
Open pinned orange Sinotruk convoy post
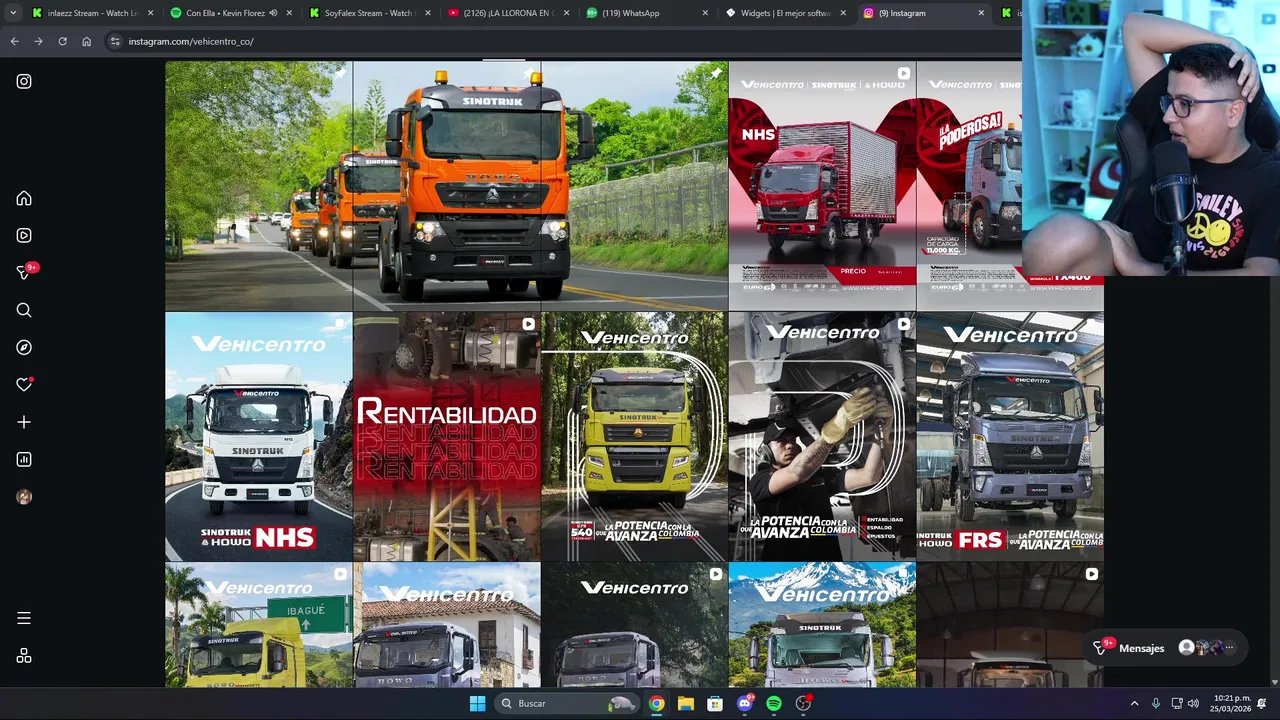[x=446, y=186]
